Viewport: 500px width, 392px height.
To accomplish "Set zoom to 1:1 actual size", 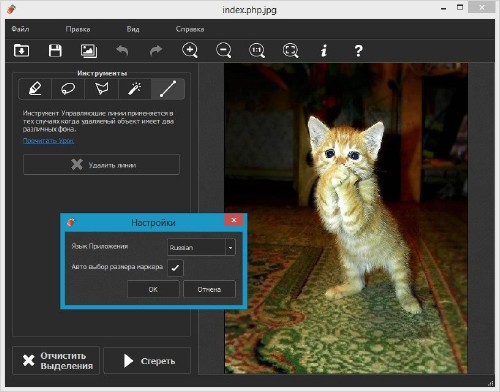I will pos(257,51).
